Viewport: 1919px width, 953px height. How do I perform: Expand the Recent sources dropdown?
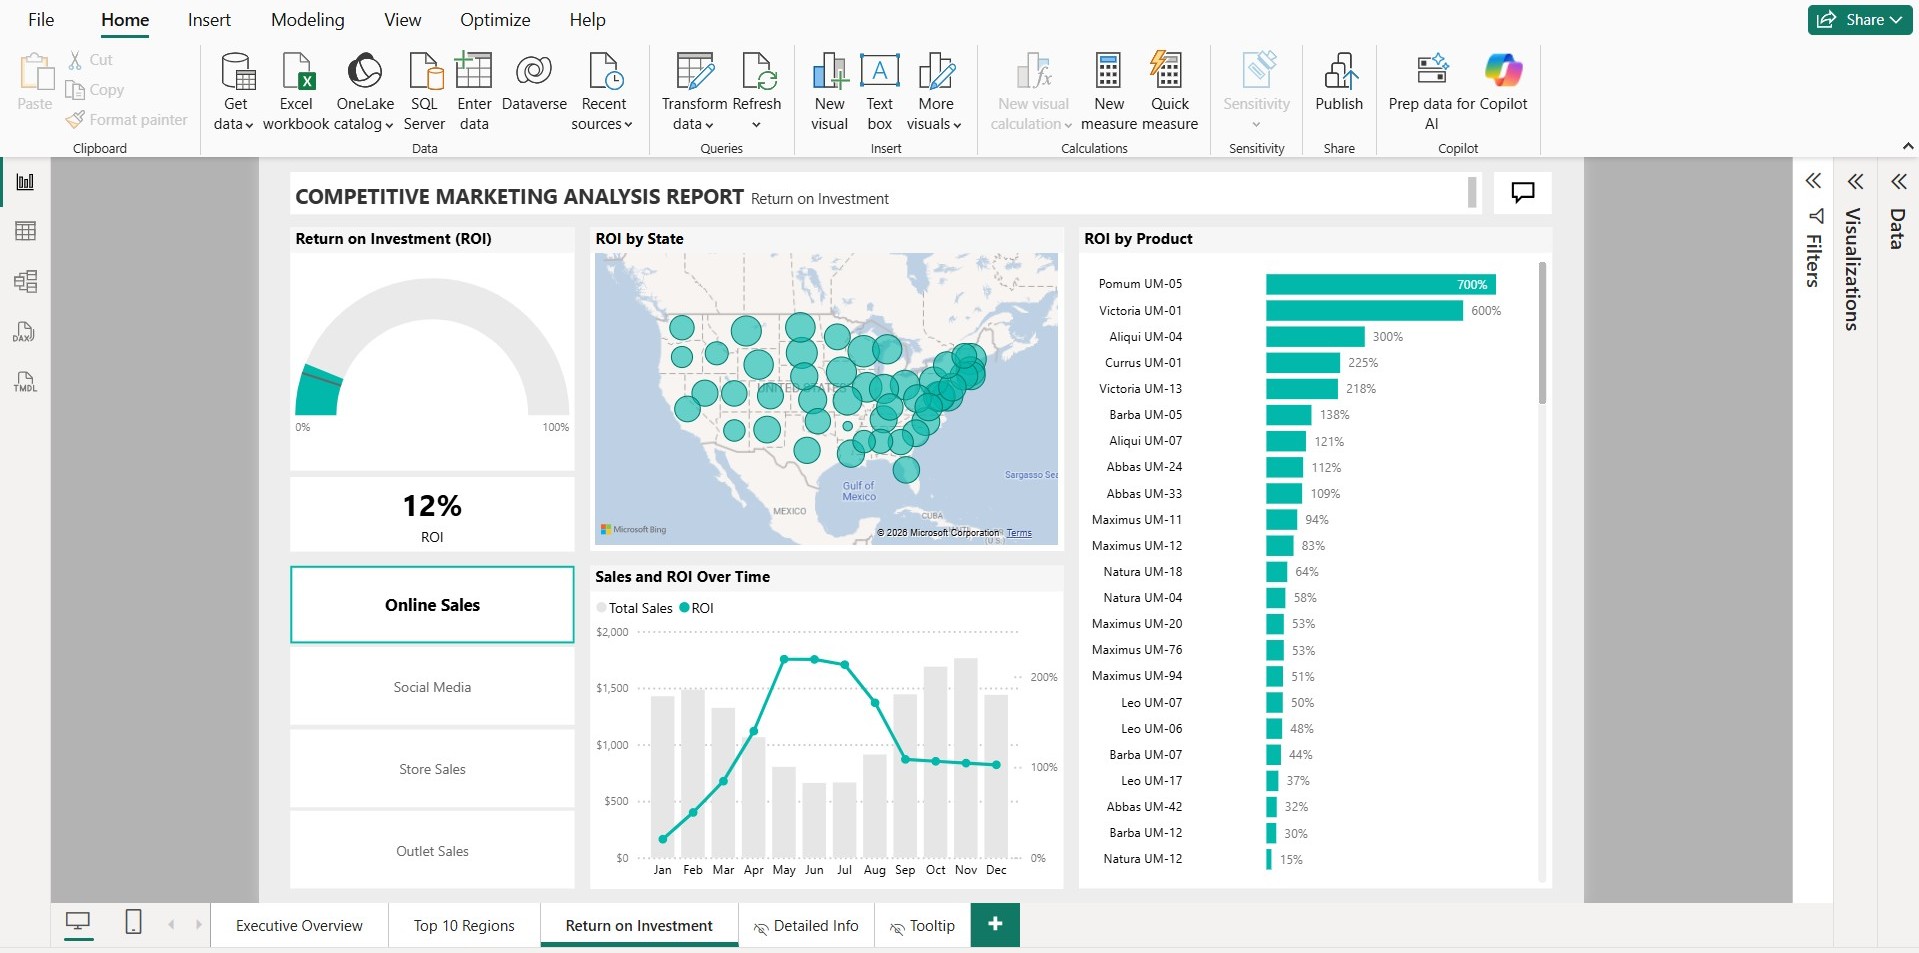(602, 114)
